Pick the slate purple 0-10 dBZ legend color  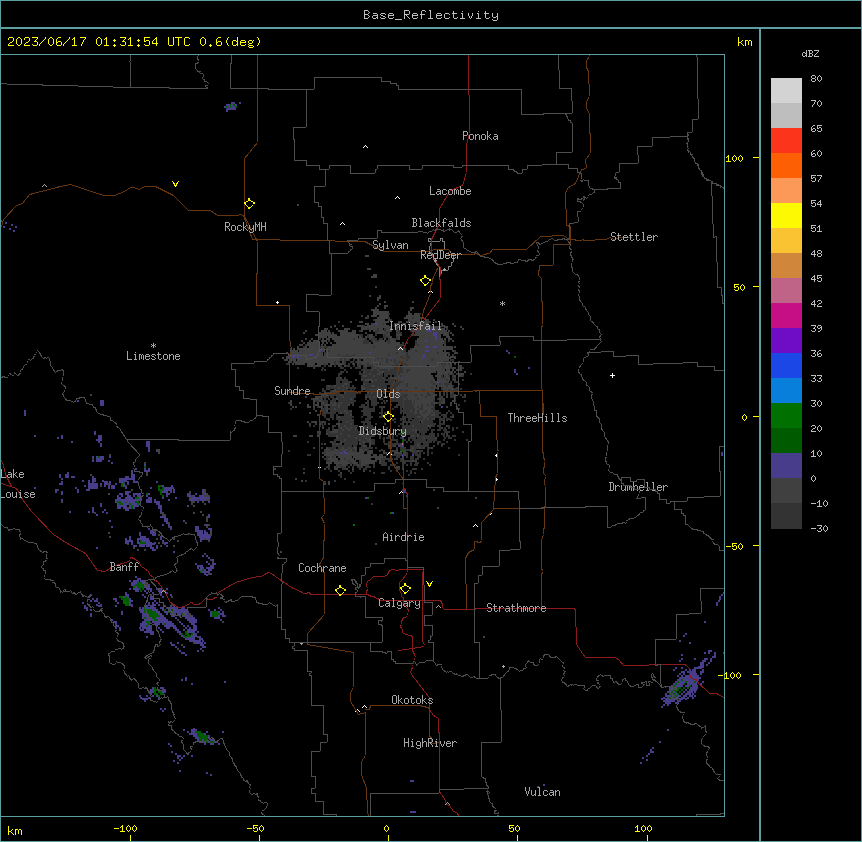(786, 466)
